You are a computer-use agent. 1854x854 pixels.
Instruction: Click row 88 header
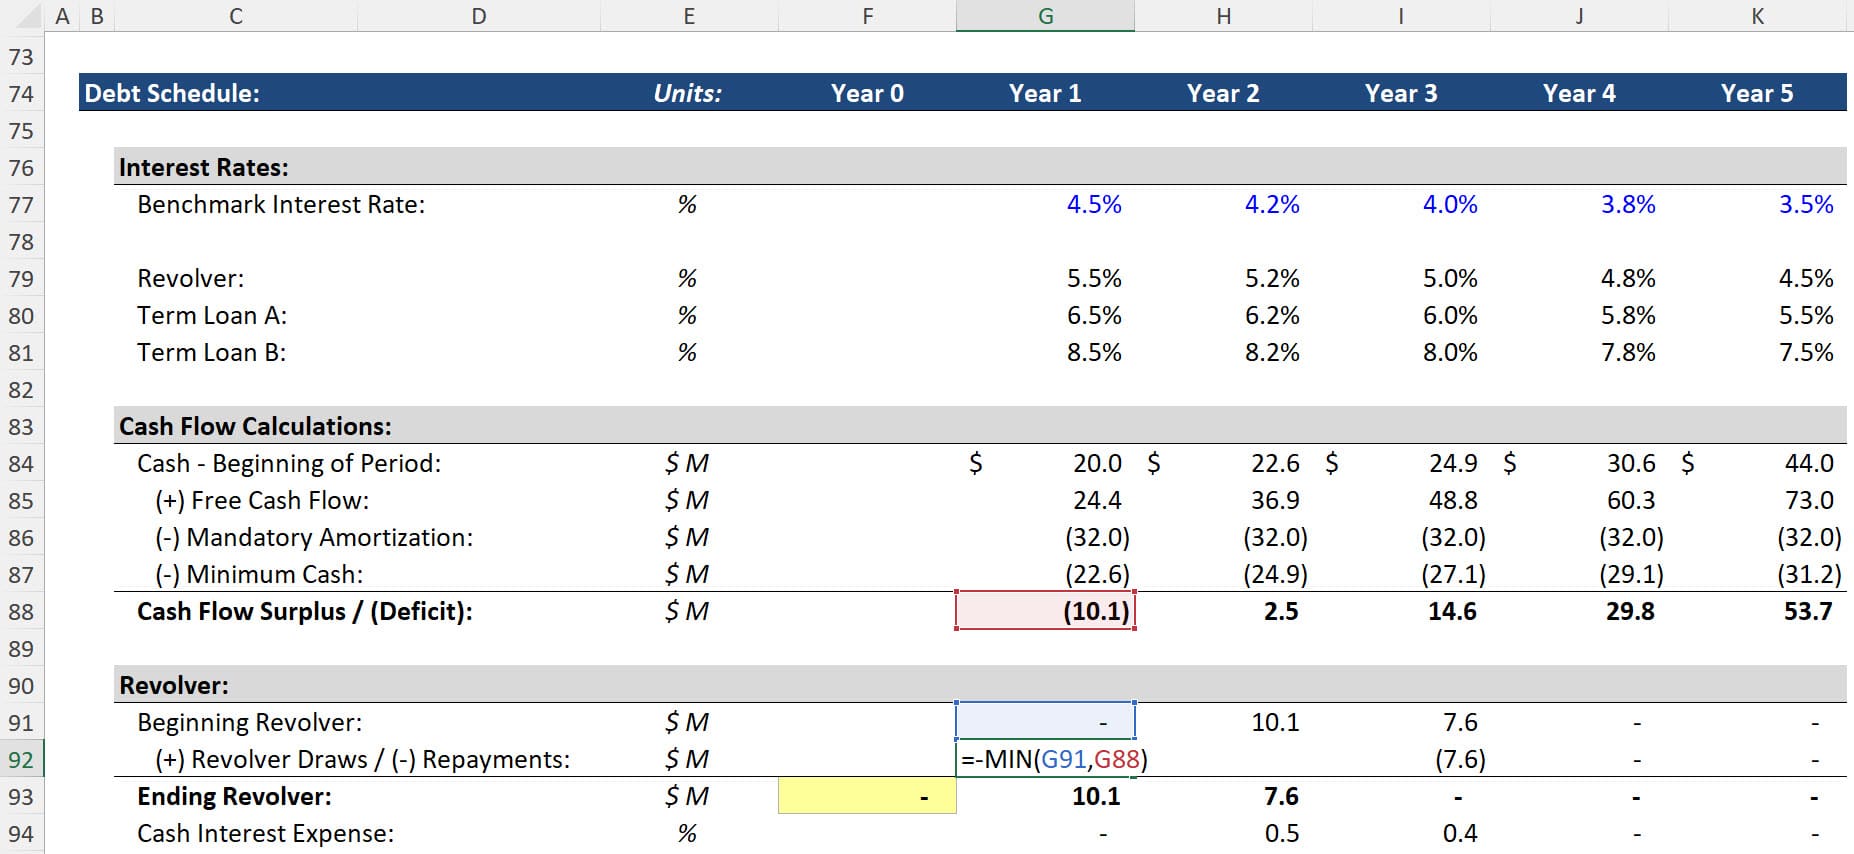(x=21, y=612)
